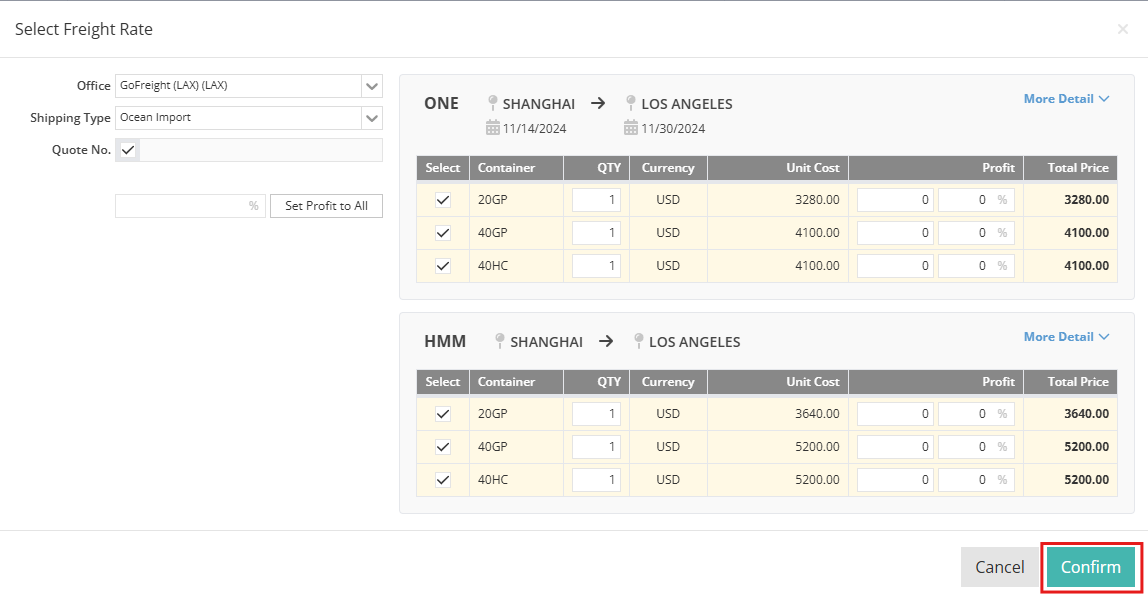
Task: Open the Office dropdown
Action: tap(371, 86)
